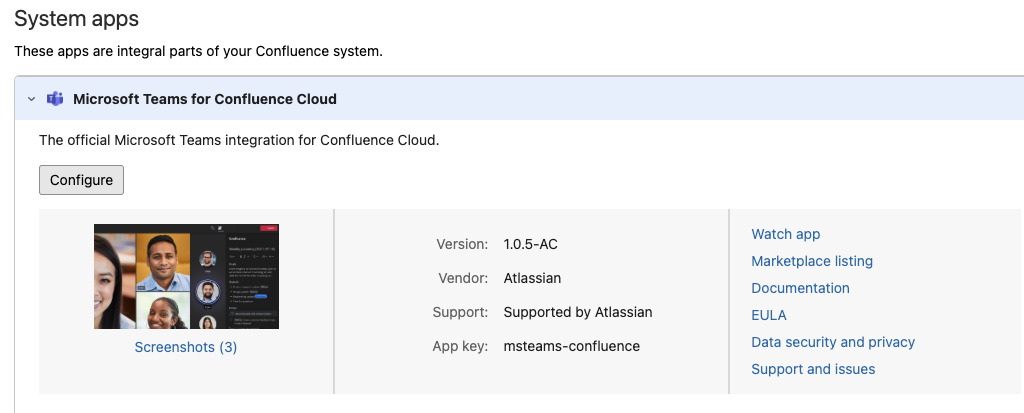Open the Screenshots (3) link
The width and height of the screenshot is (1024, 413).
(186, 347)
